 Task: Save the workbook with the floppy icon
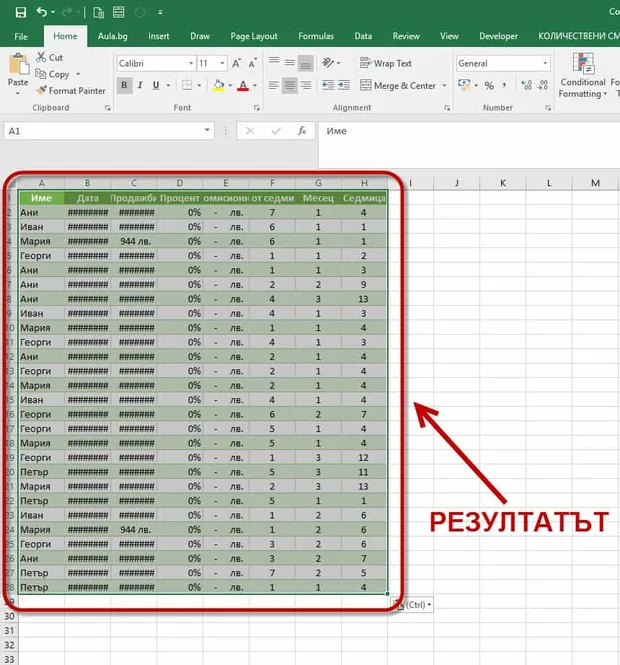coord(20,12)
